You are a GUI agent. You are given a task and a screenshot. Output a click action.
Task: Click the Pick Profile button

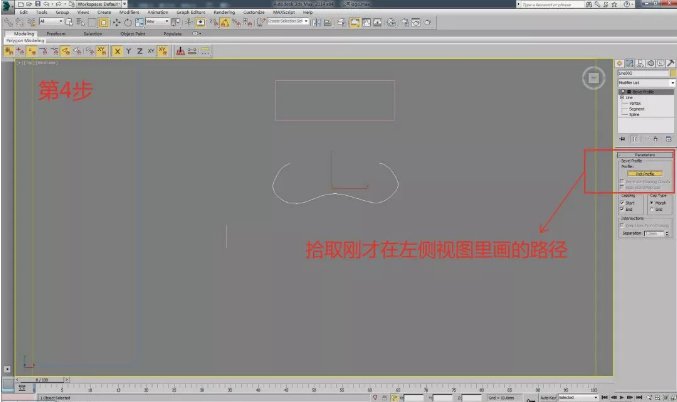click(x=645, y=173)
